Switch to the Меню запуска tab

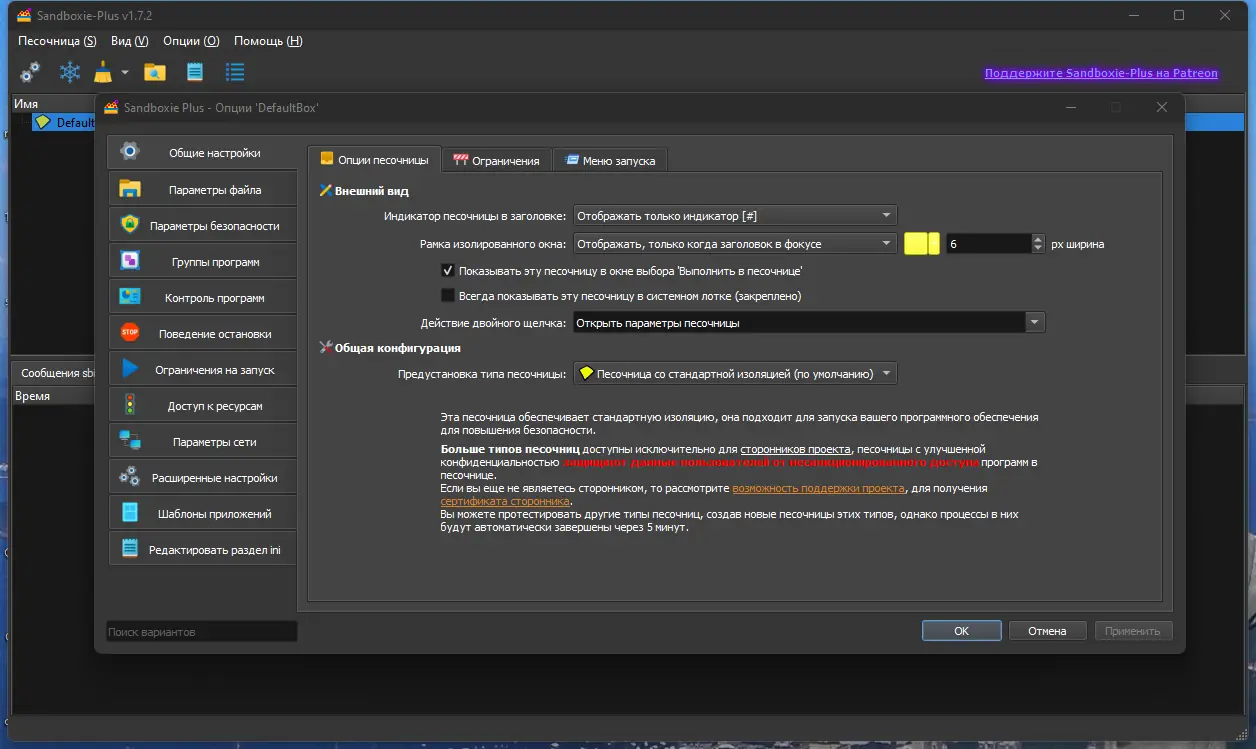pos(610,160)
